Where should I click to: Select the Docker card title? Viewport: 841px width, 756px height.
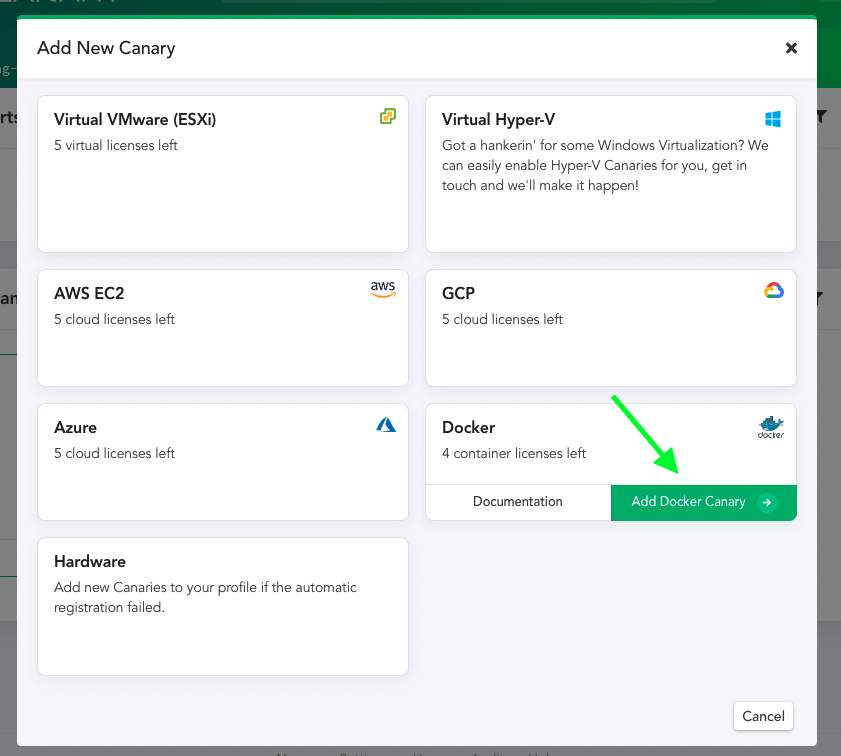pyautogui.click(x=468, y=427)
